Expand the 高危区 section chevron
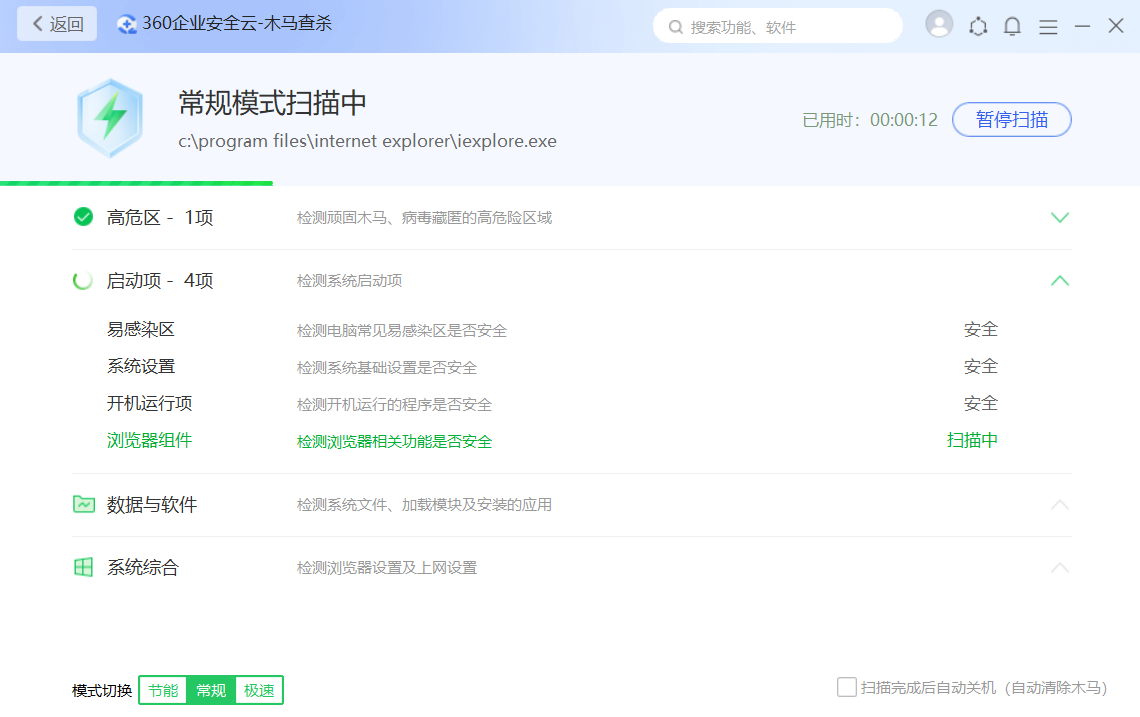The image size is (1140, 717). [x=1060, y=217]
